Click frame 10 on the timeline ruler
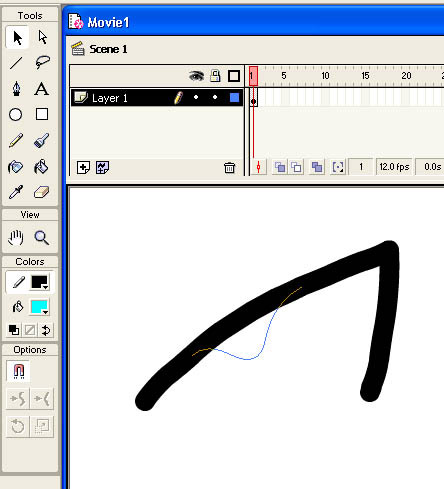This screenshot has height=489, width=444. coord(326,76)
